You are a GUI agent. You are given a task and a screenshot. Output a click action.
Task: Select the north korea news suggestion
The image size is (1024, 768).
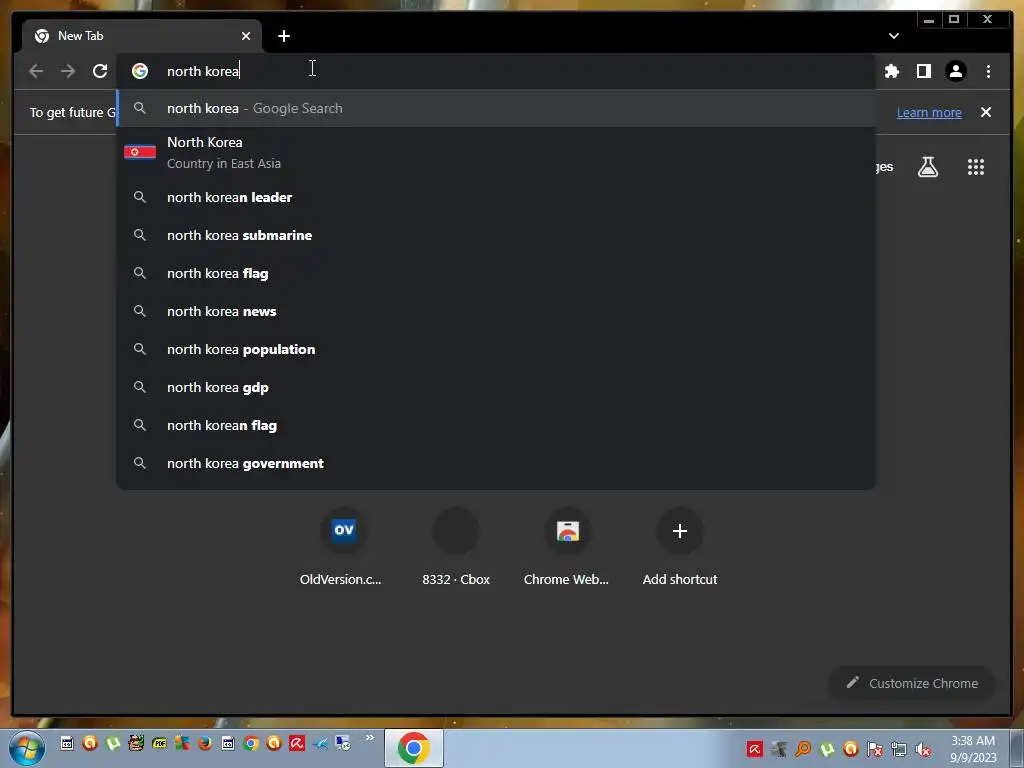tap(496, 311)
